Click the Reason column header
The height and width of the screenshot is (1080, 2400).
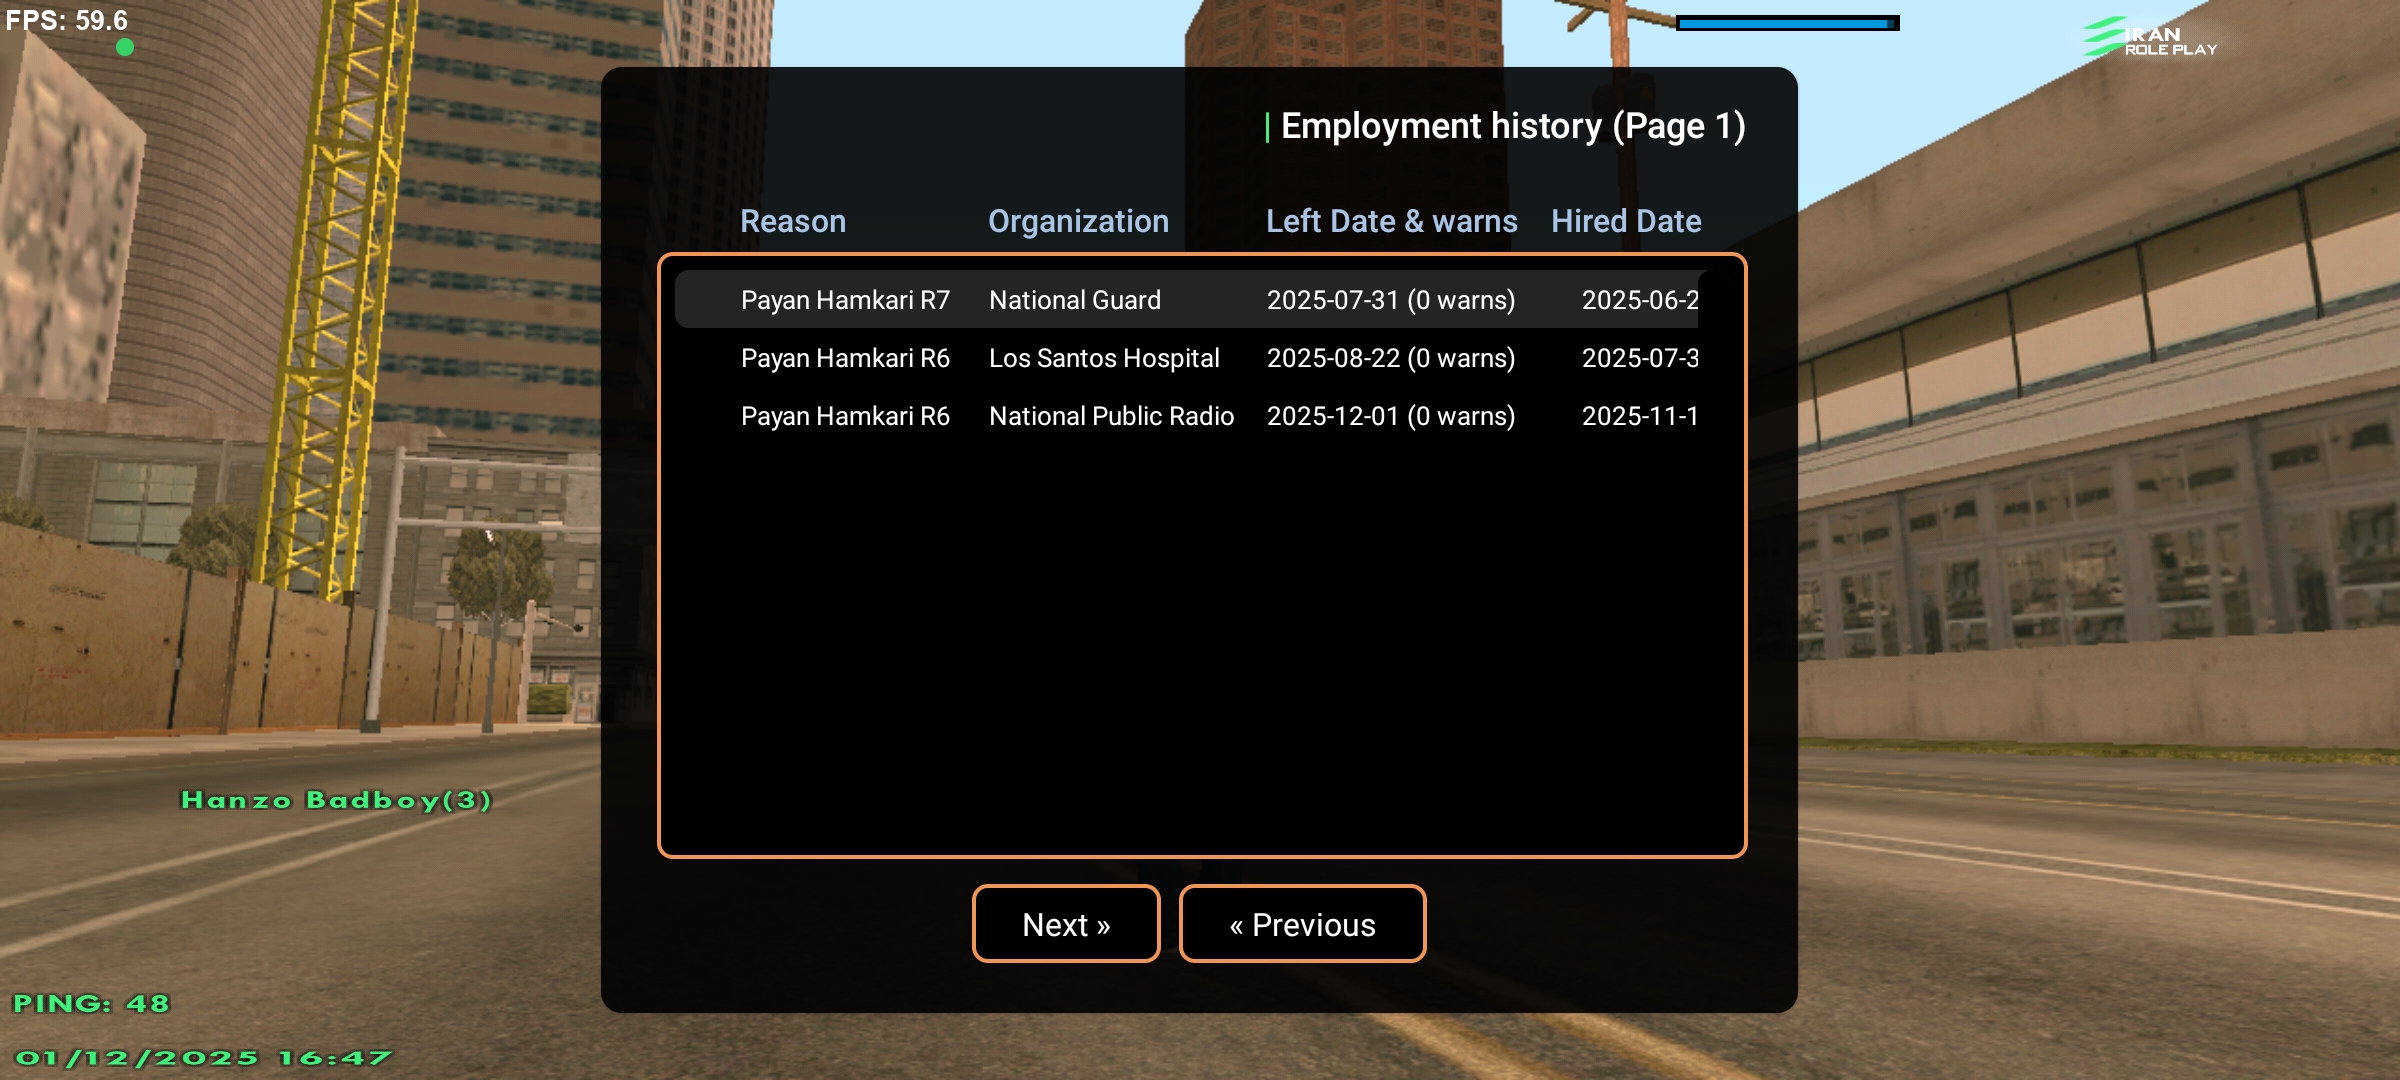pos(793,221)
